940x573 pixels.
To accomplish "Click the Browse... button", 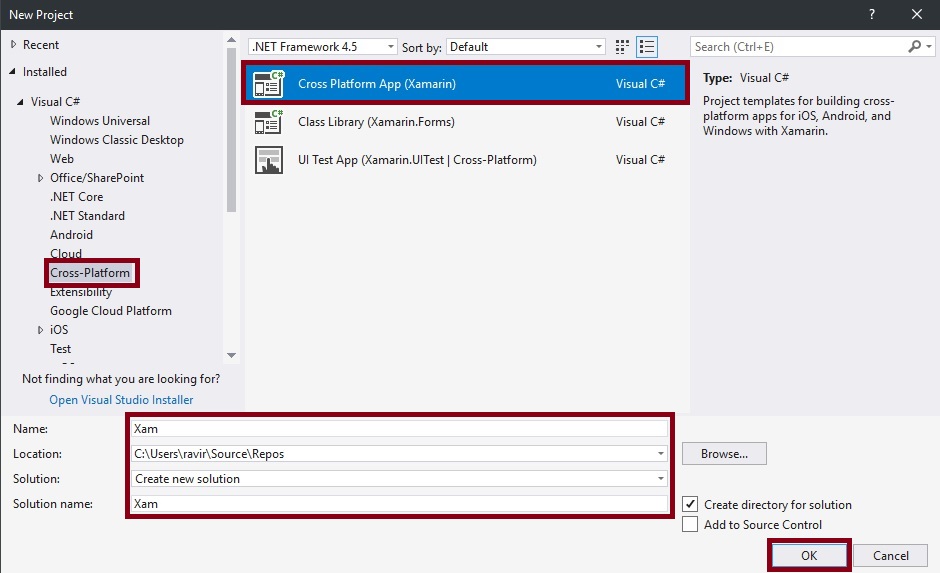I will [724, 454].
